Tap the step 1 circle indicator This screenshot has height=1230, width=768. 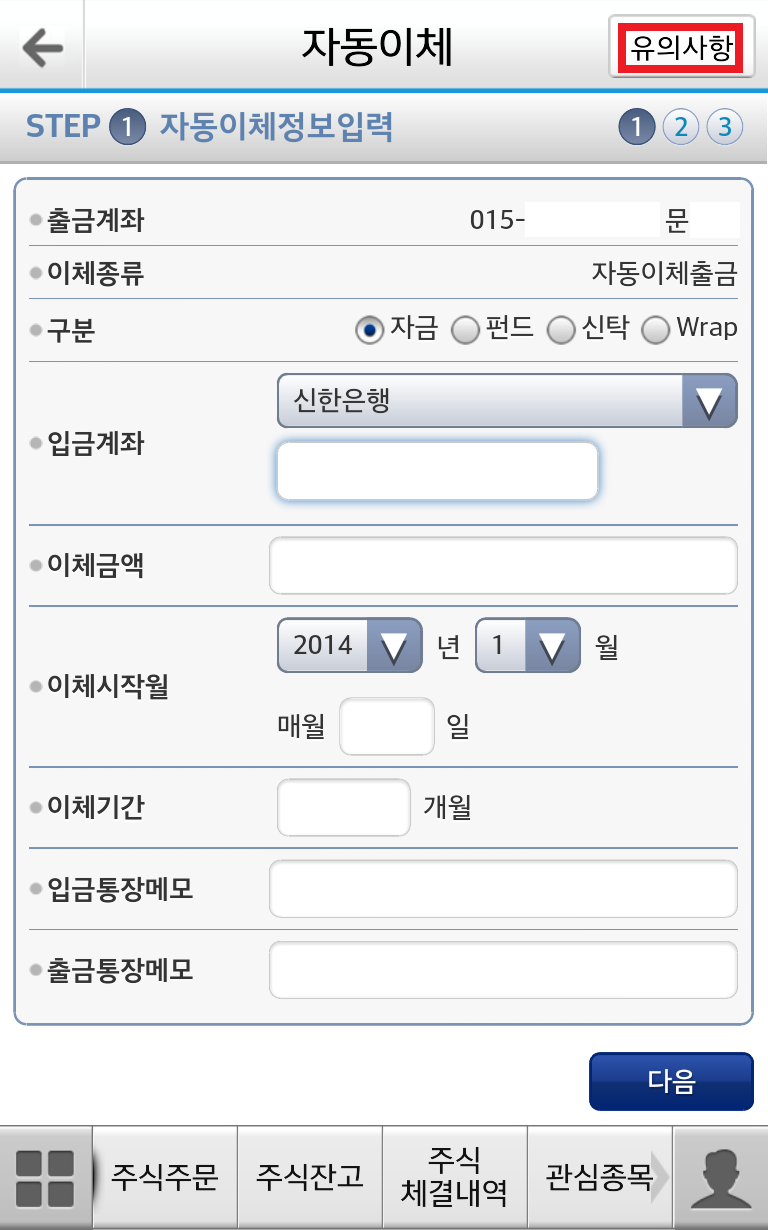[637, 128]
